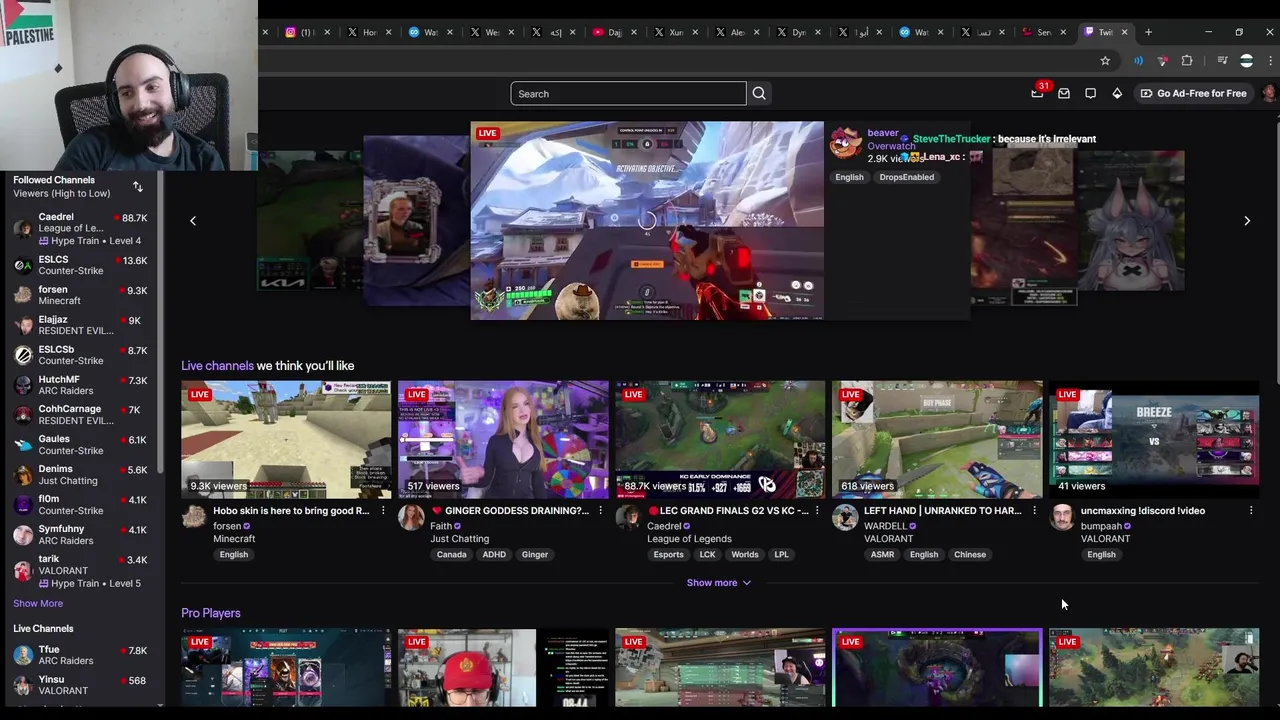The image size is (1280, 720).
Task: Open bumpaah BREEZE stream thumbnail
Action: click(1154, 439)
